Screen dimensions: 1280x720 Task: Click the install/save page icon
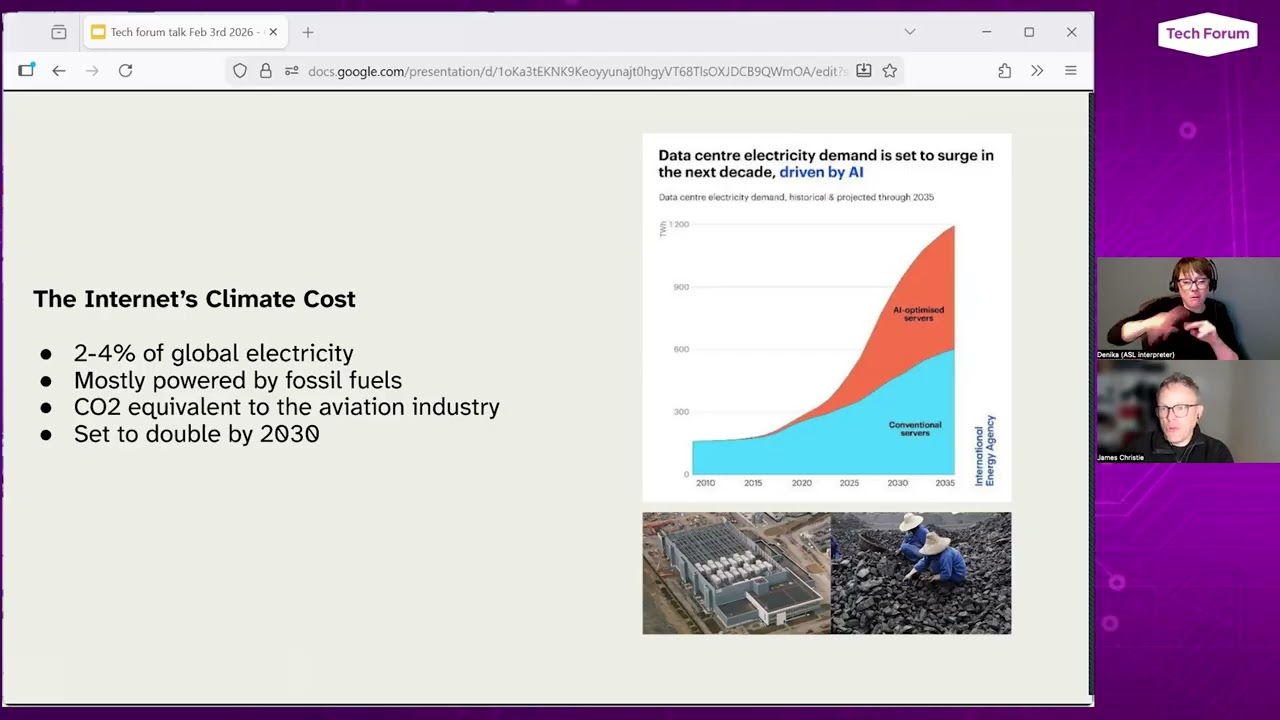coord(864,71)
